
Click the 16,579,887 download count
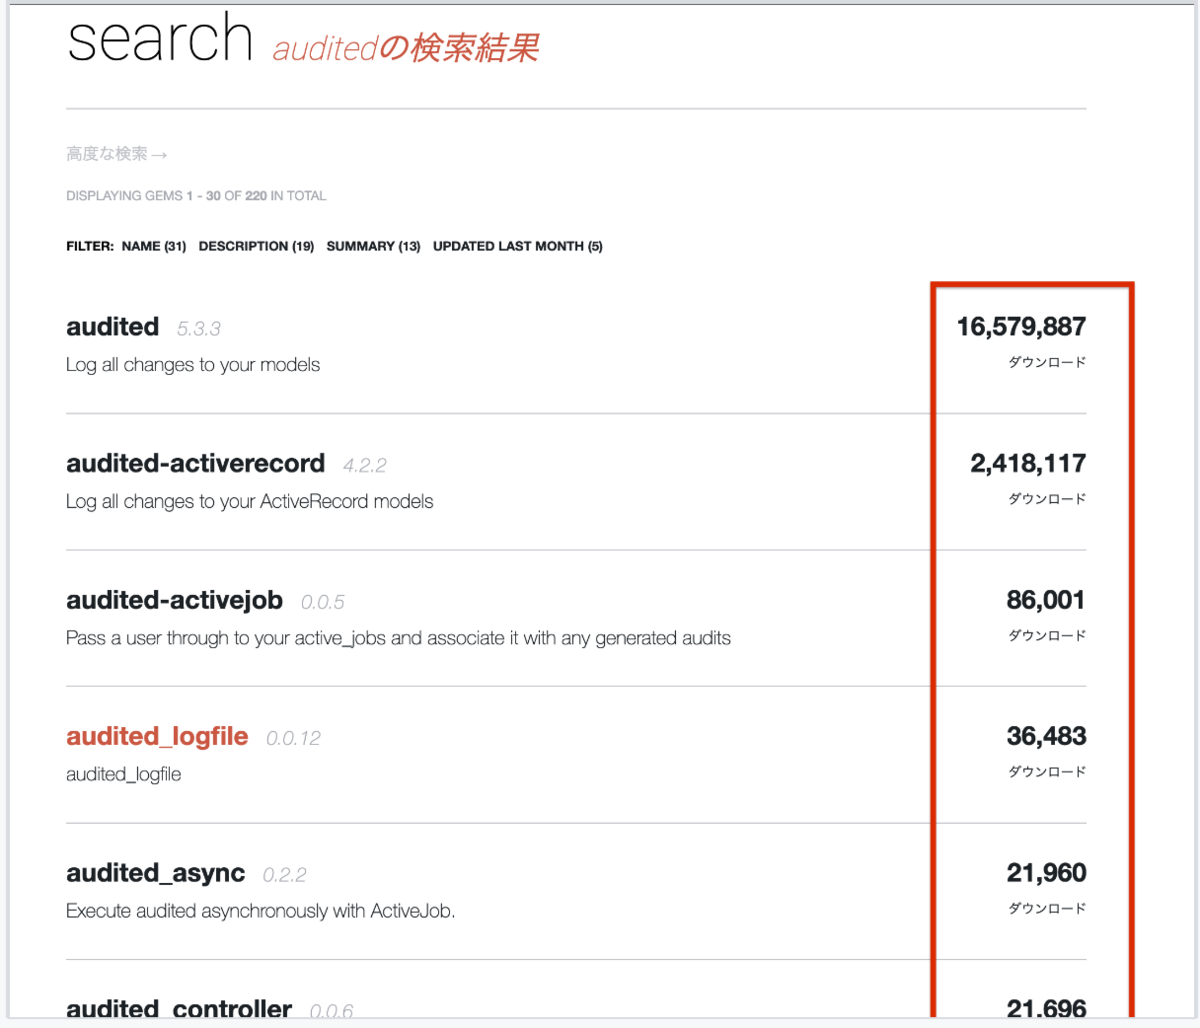1021,327
